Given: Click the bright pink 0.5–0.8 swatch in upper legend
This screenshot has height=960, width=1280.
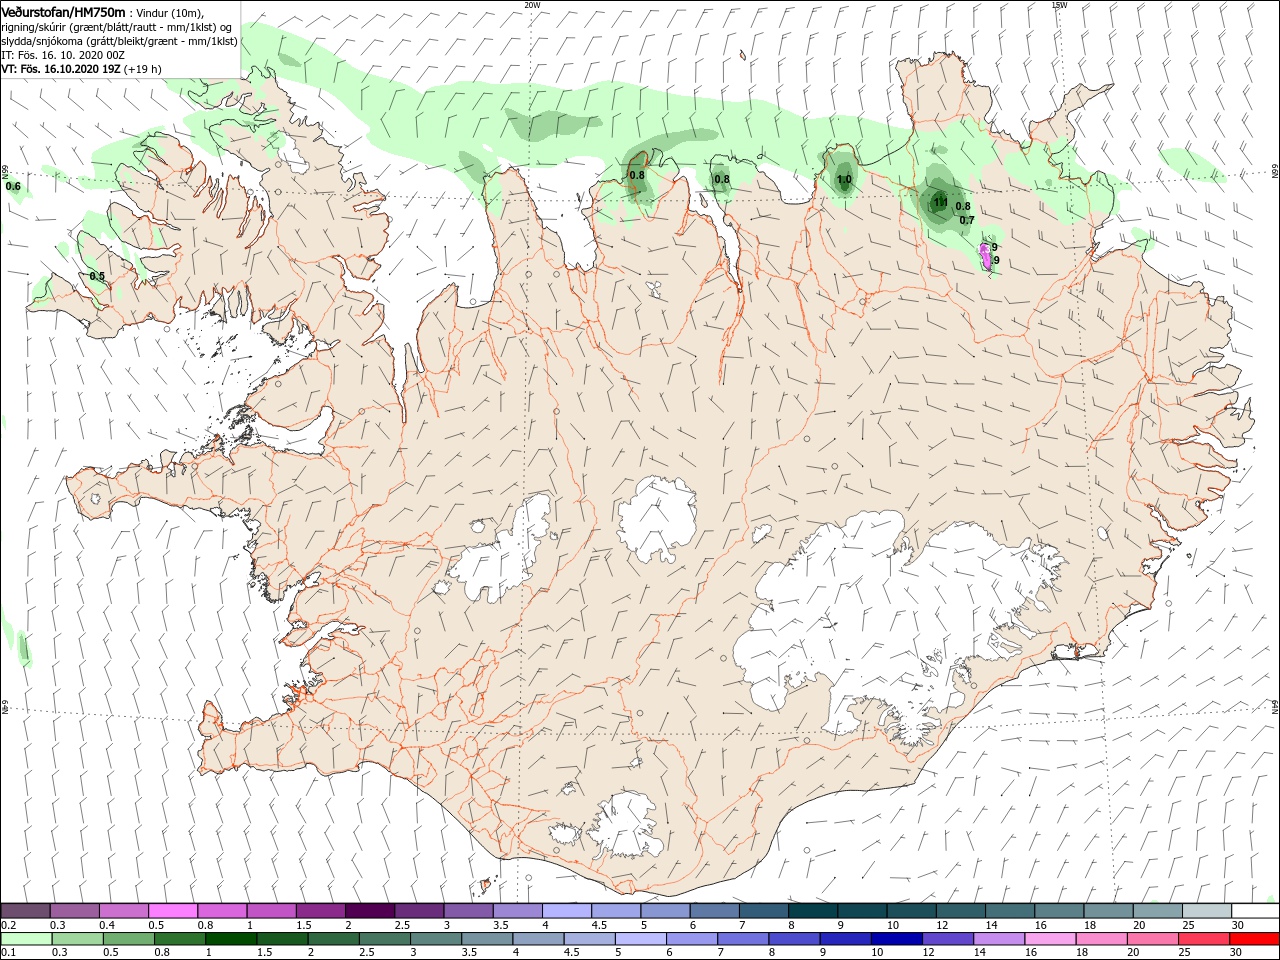Looking at the screenshot, I should (x=173, y=911).
